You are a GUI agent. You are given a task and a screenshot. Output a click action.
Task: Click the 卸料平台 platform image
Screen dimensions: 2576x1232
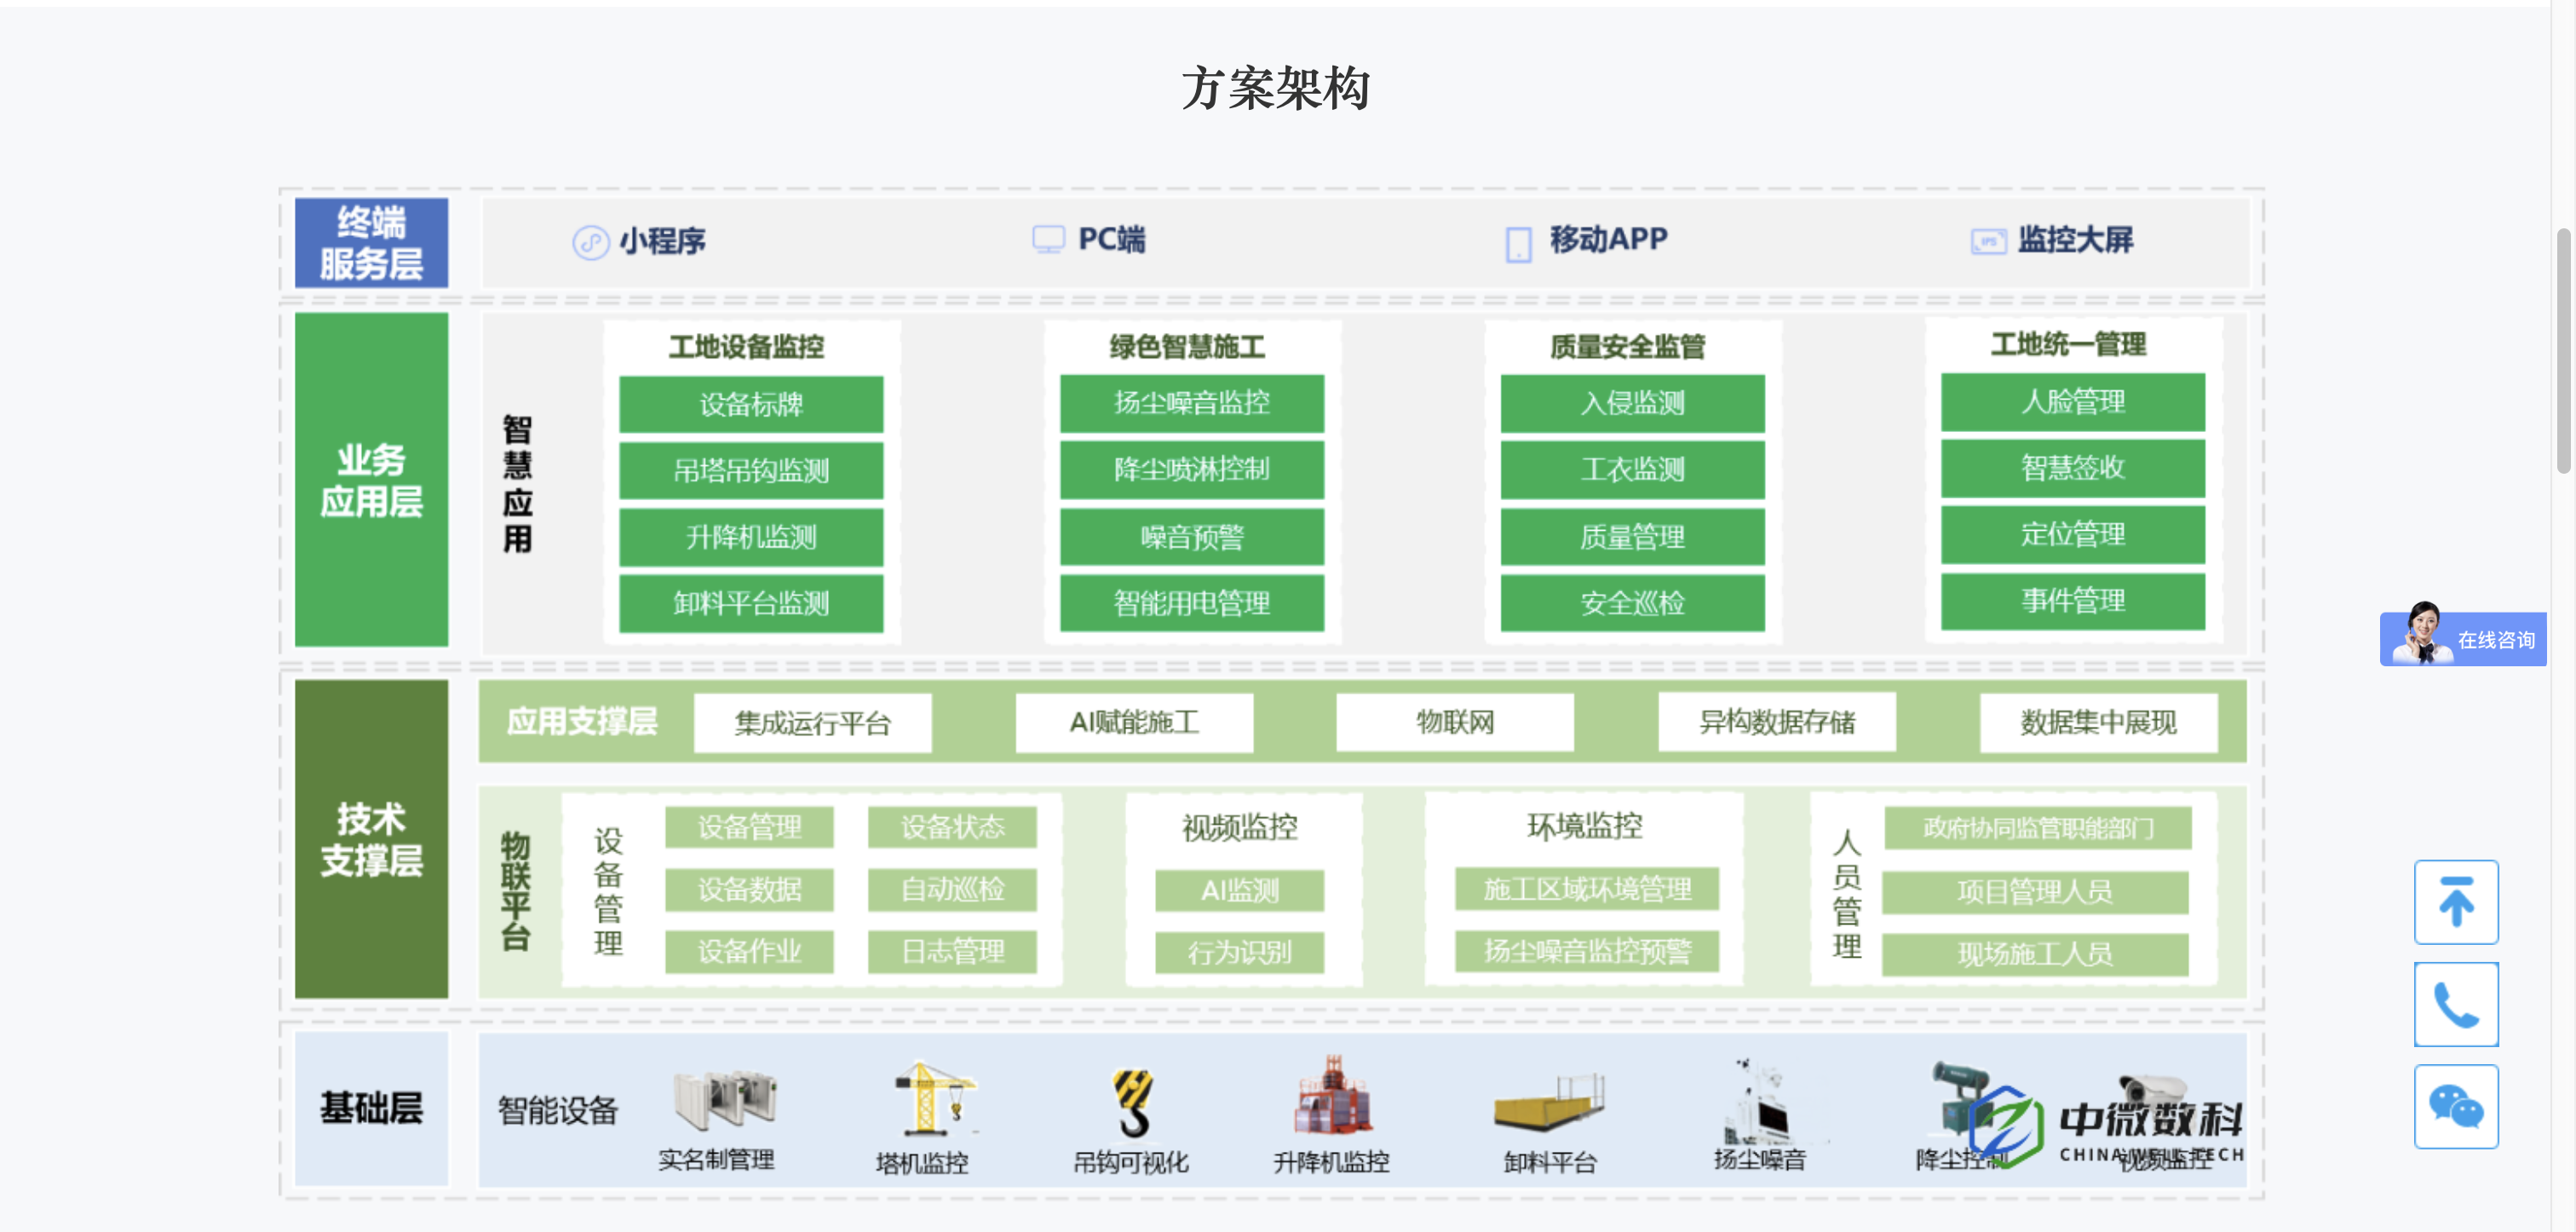(1549, 1103)
